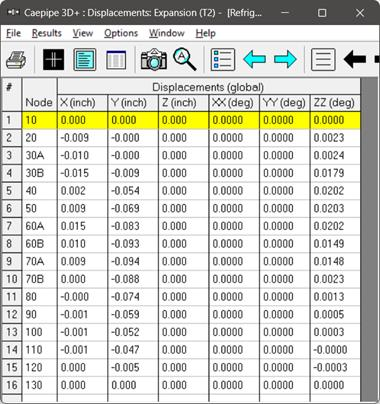Go to next result with cyan right arrow
The width and height of the screenshot is (380, 404).
point(285,60)
